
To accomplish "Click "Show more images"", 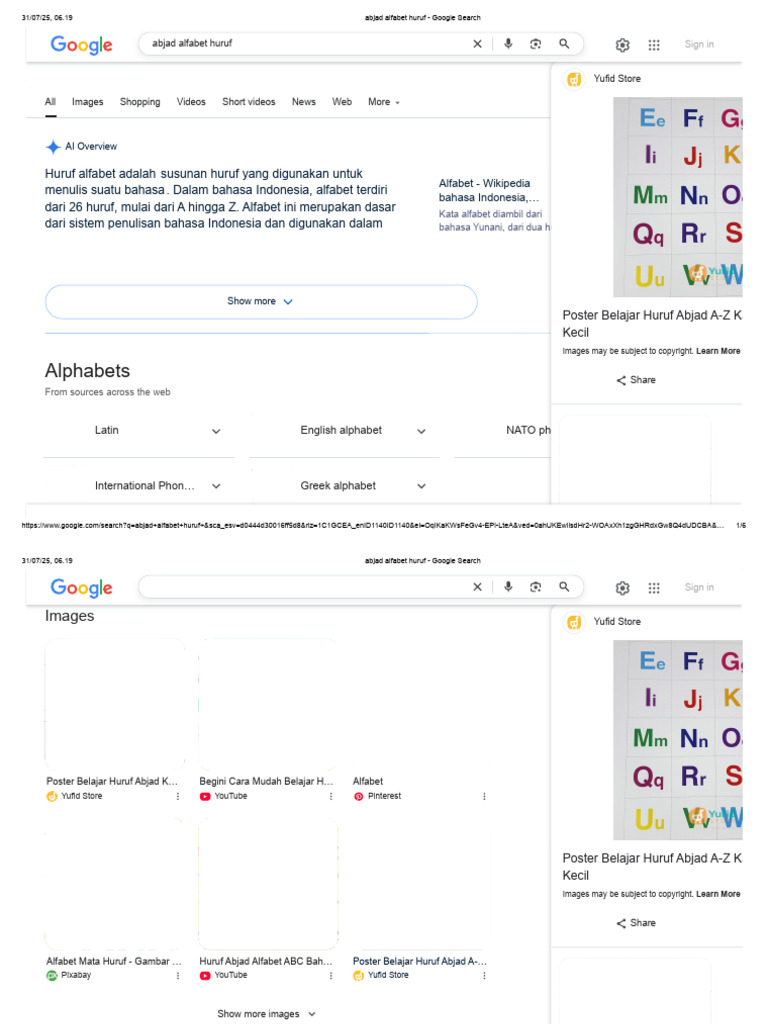I will (266, 1014).
